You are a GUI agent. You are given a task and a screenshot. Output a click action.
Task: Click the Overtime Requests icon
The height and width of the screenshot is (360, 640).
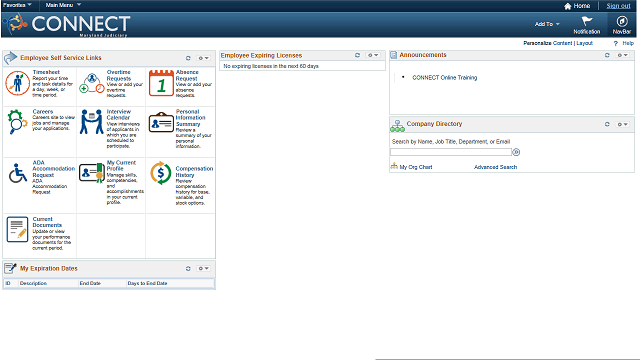point(92,83)
